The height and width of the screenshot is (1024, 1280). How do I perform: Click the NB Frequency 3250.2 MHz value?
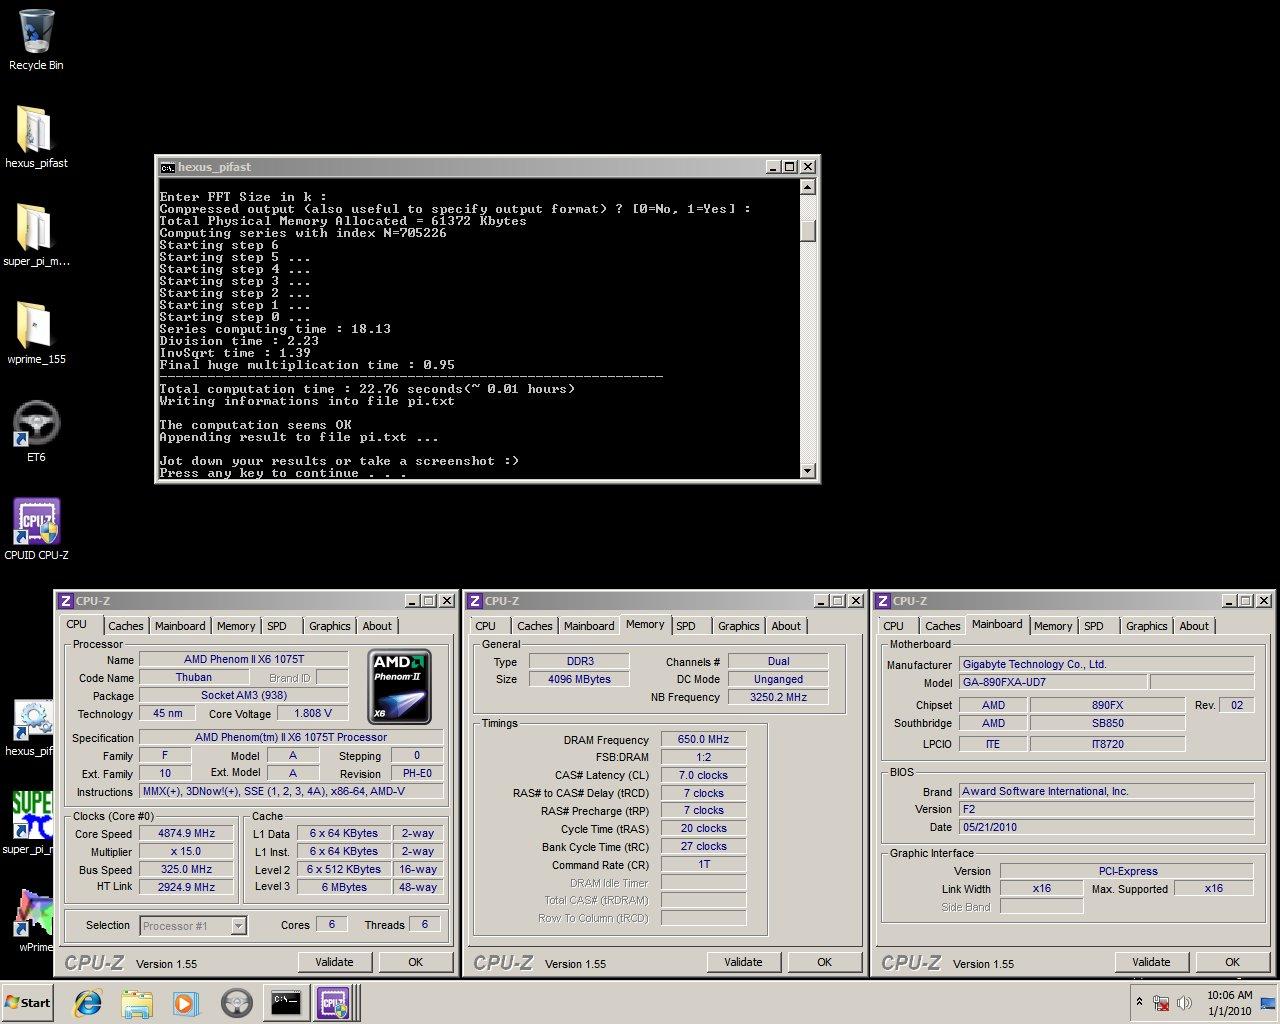coord(778,697)
